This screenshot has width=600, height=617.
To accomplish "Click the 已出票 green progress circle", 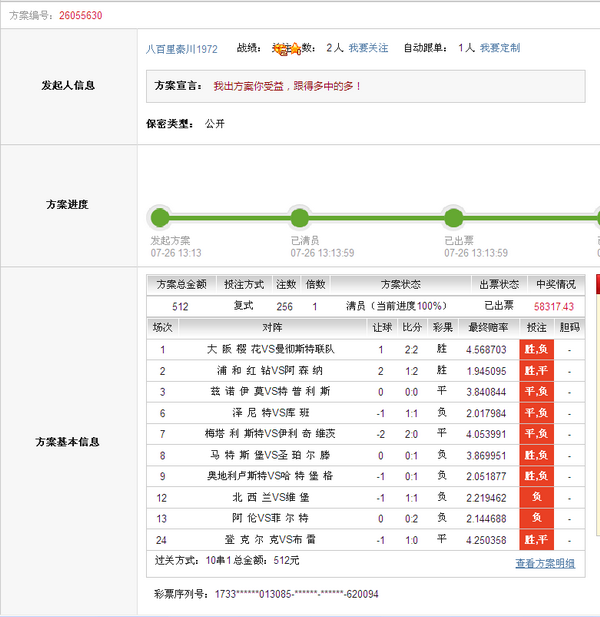I will pos(453,219).
